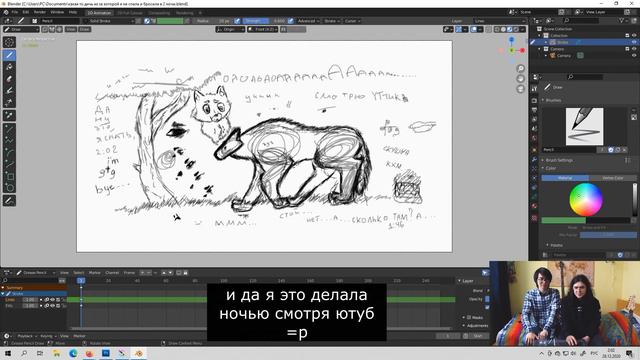Hide the Stroke object in outliner
The image size is (640, 360).
[634, 42]
